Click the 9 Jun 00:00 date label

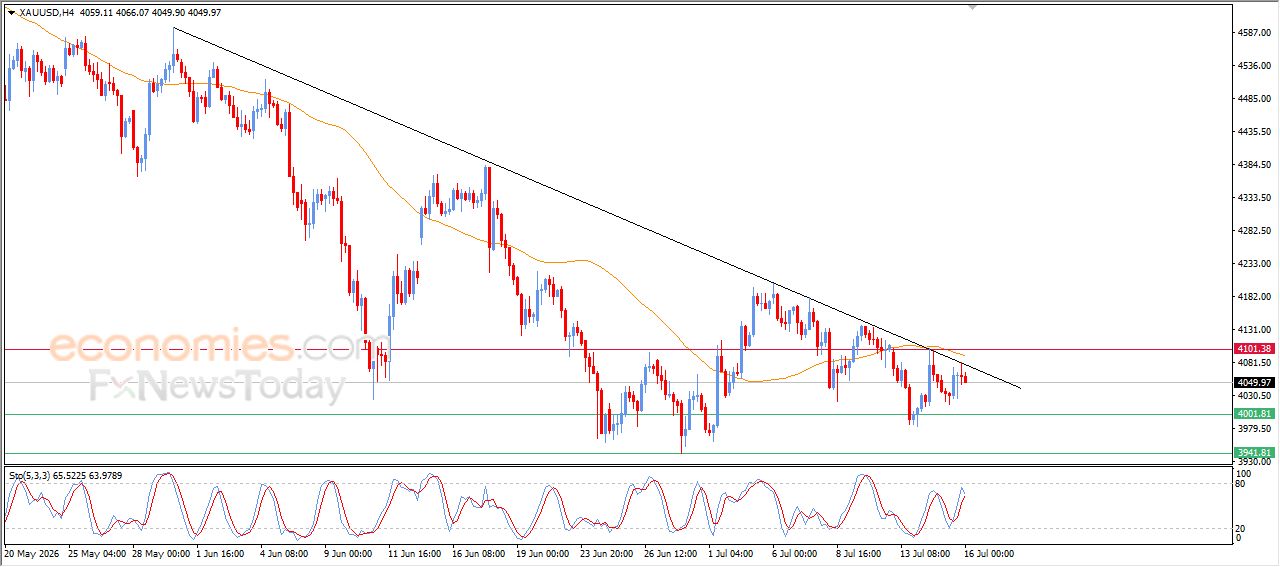(347, 552)
